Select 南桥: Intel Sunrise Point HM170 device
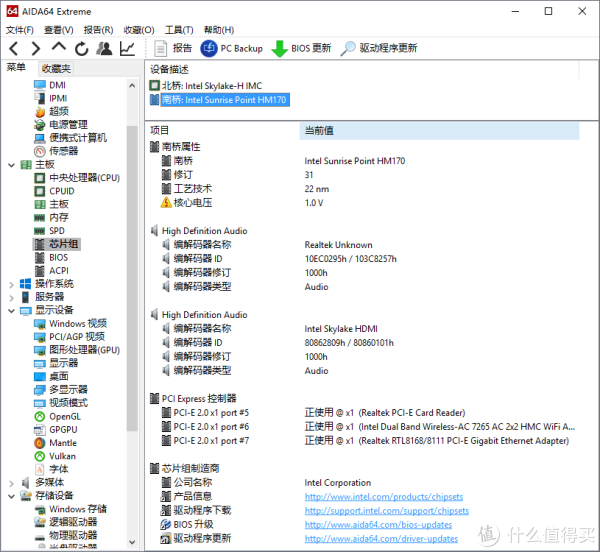Viewport: 600px width, 552px height. (219, 100)
